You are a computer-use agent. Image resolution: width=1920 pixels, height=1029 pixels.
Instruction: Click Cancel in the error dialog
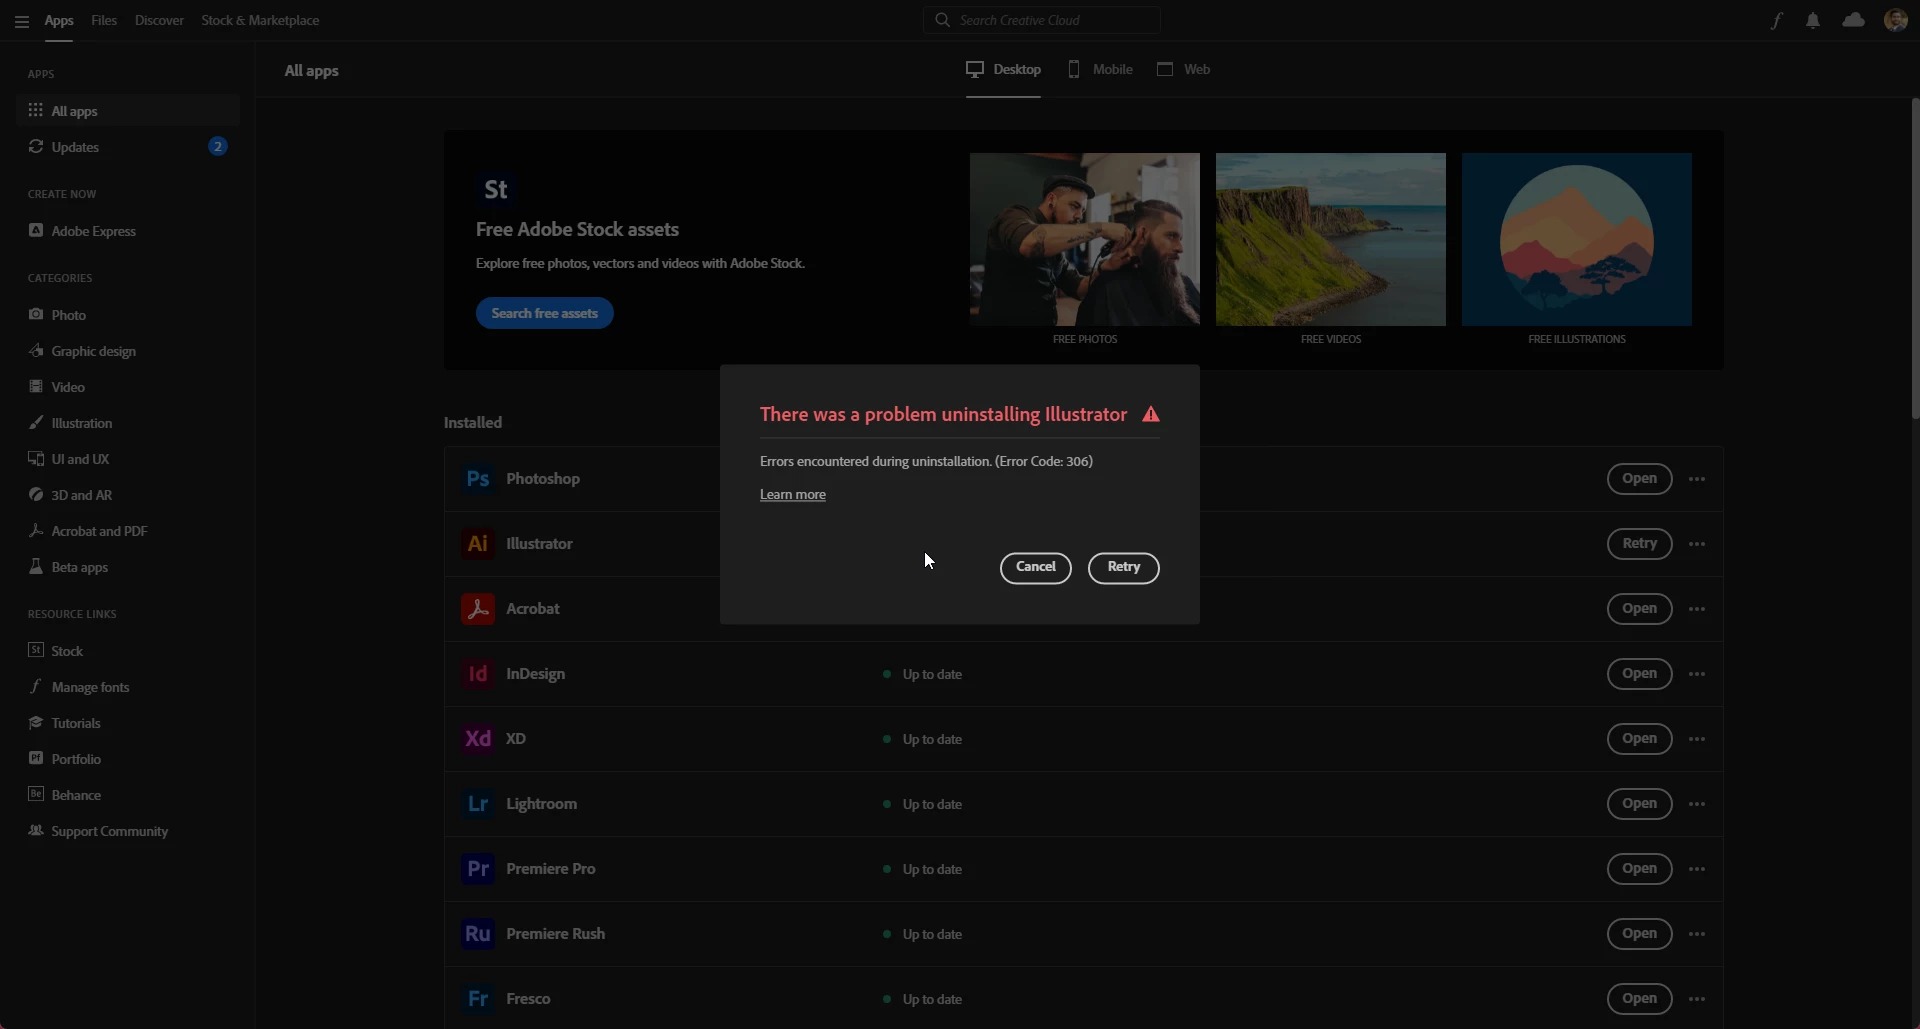point(1036,567)
